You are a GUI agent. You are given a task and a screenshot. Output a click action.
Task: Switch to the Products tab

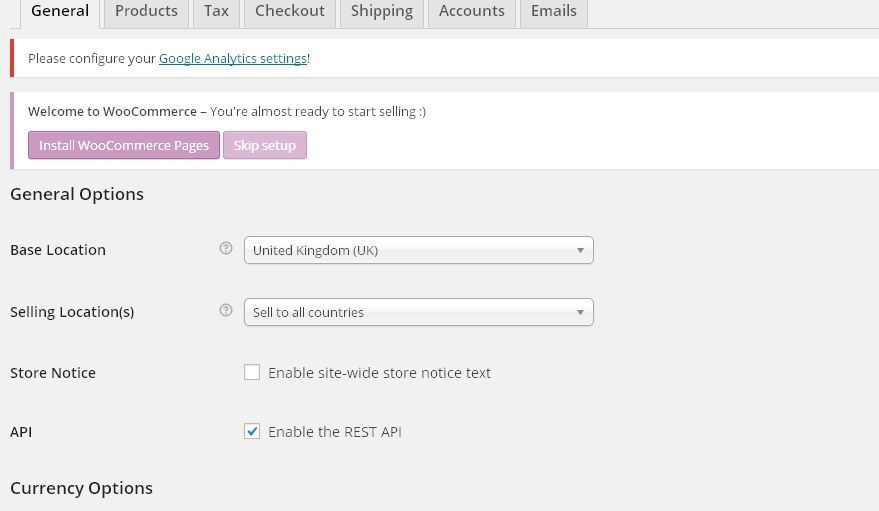click(x=146, y=12)
